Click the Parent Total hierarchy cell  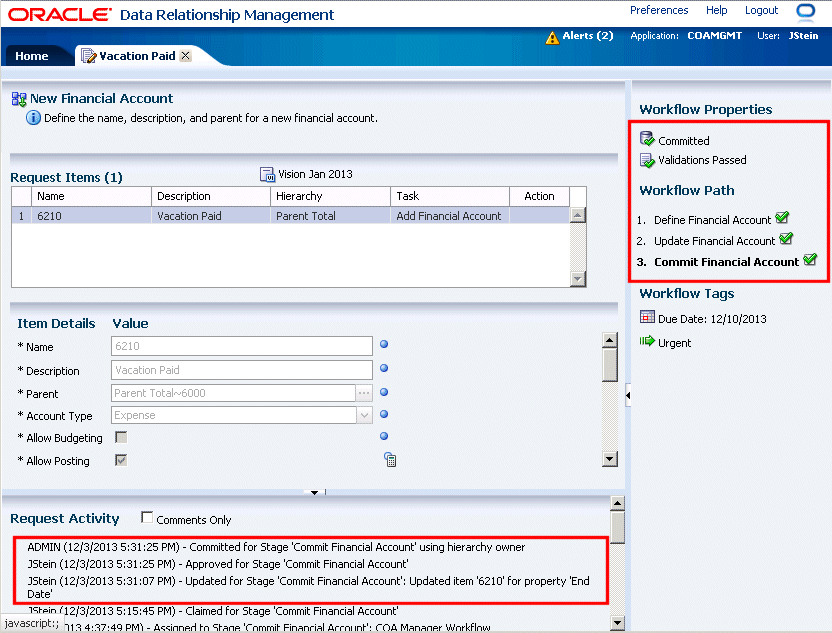pos(330,216)
